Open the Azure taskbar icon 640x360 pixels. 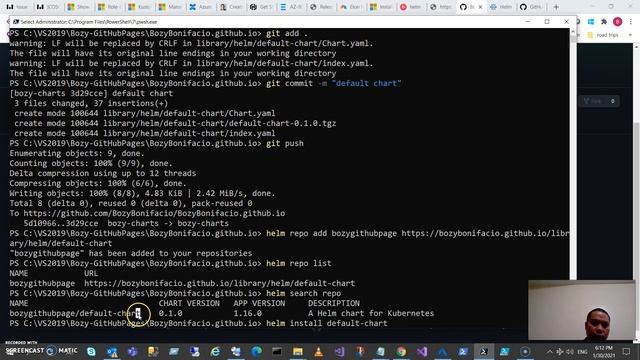(442, 351)
